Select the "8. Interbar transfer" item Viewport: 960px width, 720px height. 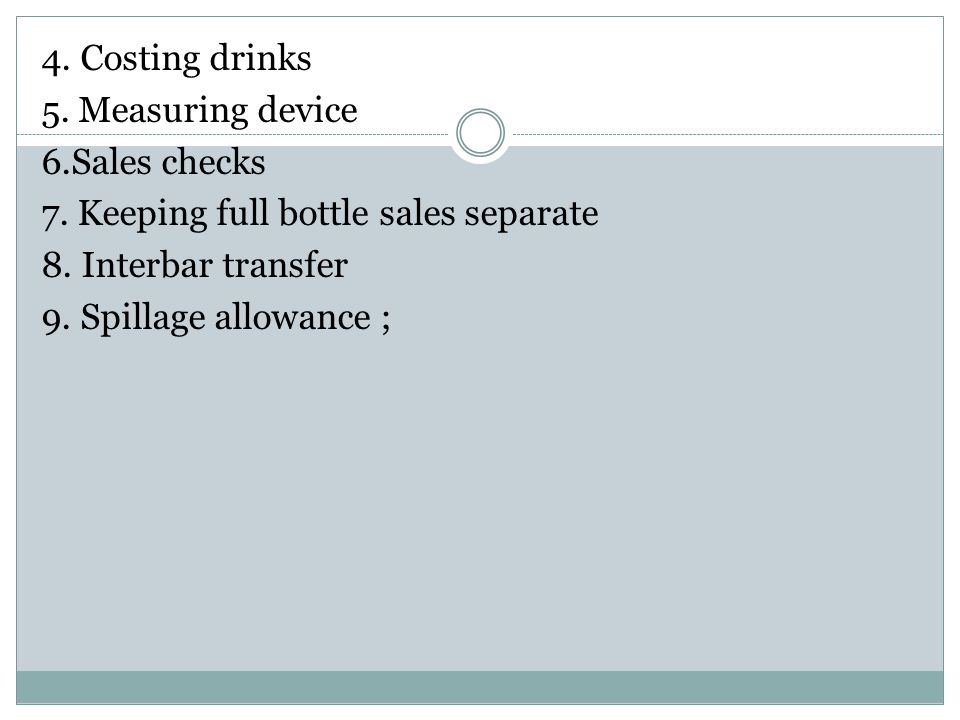coord(195,266)
